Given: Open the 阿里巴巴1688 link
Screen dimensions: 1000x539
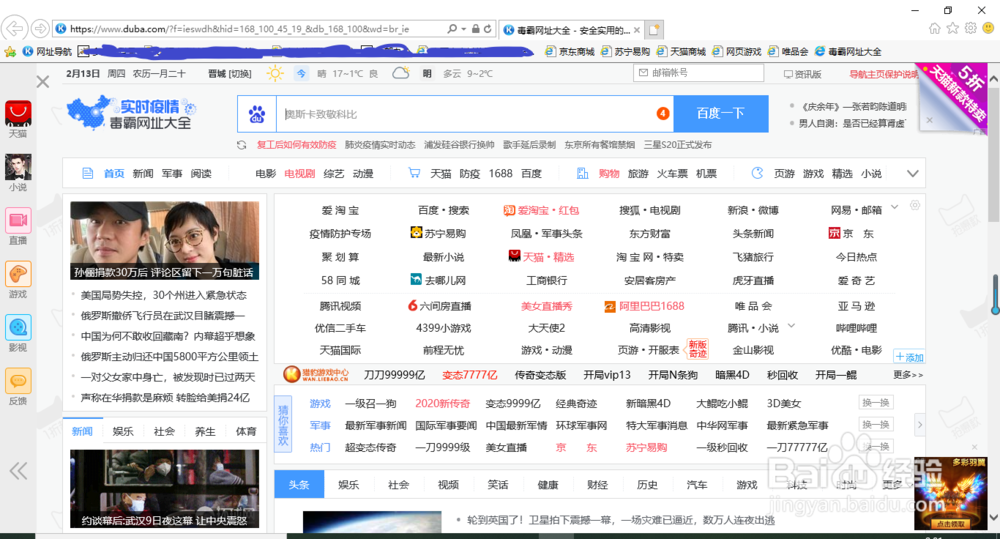Looking at the screenshot, I should (x=644, y=306).
